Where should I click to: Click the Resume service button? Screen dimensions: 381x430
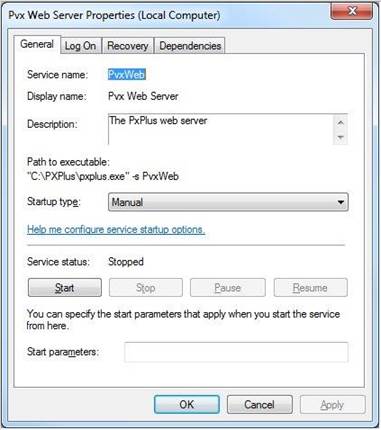point(310,288)
